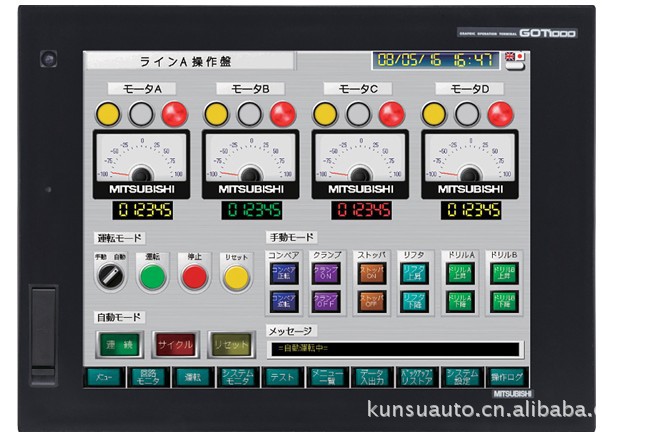
Task: Click Motor A yellow digit counter
Action: [x=142, y=210]
